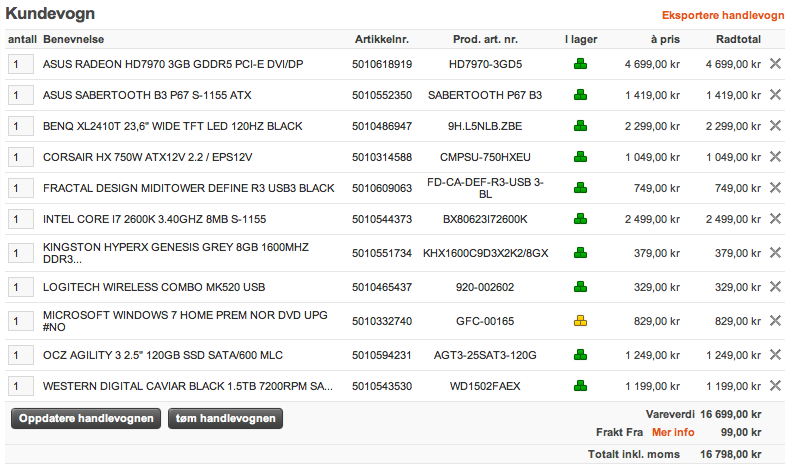
Task: Click stock icon in BENQ XL2410T row
Action: pos(580,126)
